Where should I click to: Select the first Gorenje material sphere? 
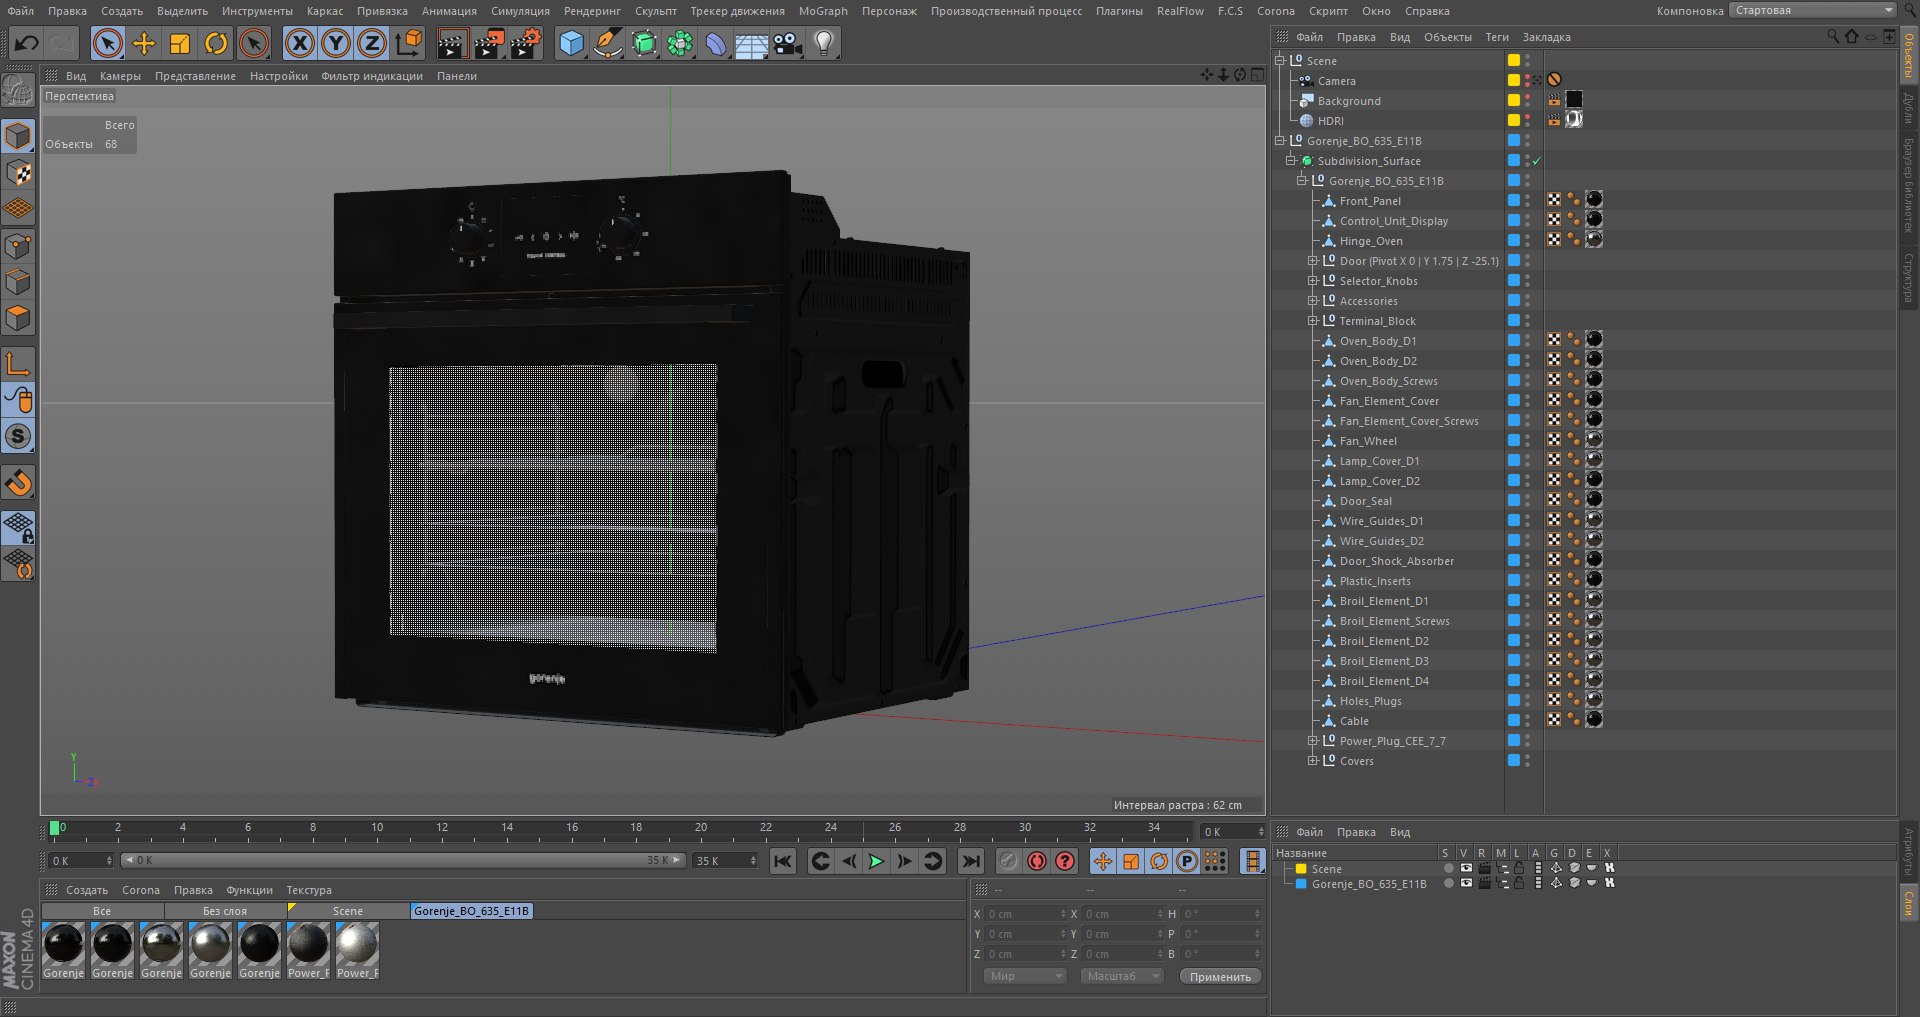click(64, 944)
